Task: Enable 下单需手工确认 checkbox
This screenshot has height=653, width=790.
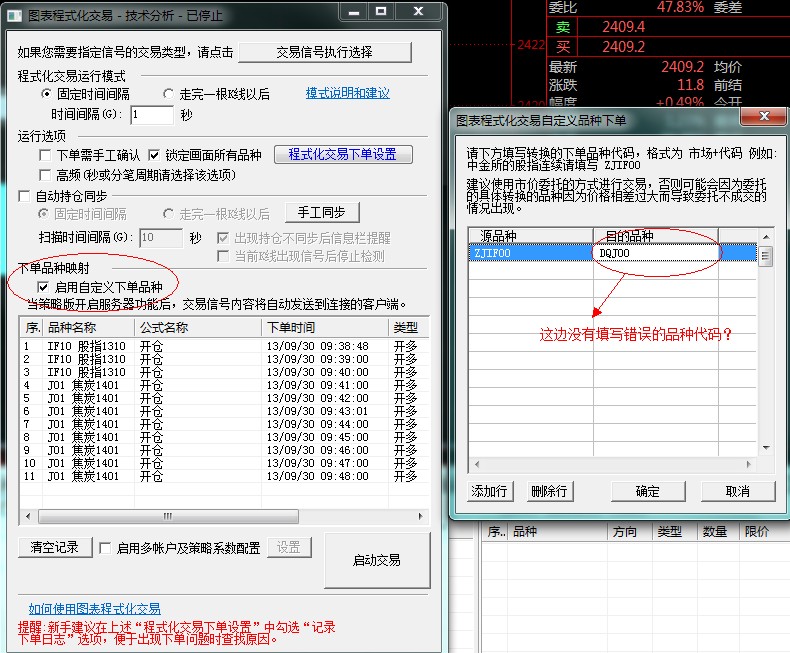Action: (45, 155)
